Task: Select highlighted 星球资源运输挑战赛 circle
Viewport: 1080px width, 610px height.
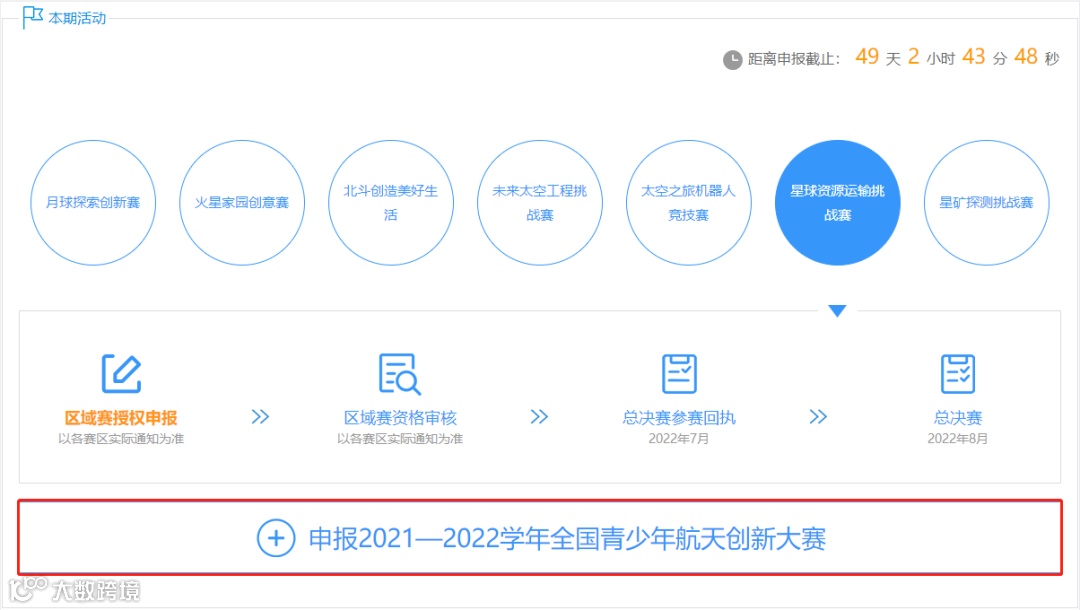Action: click(x=838, y=202)
